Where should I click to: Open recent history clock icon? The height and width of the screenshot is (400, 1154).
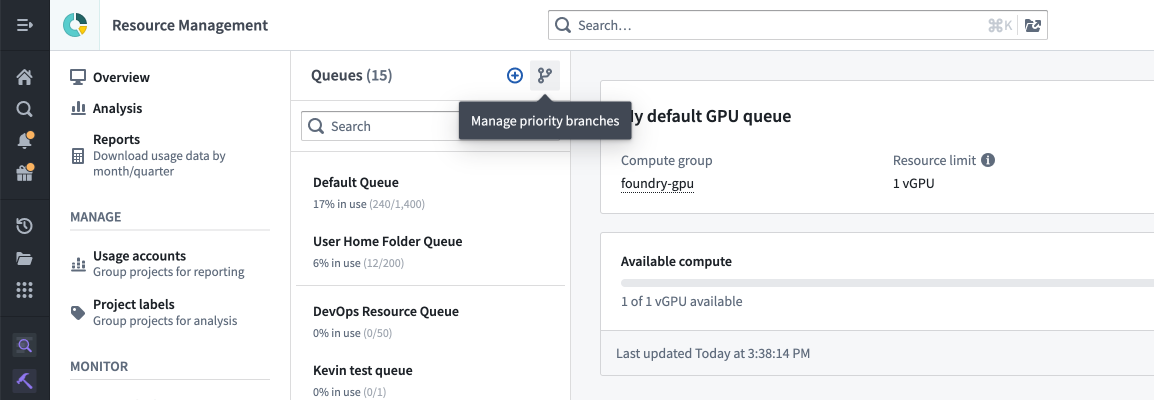pos(24,226)
